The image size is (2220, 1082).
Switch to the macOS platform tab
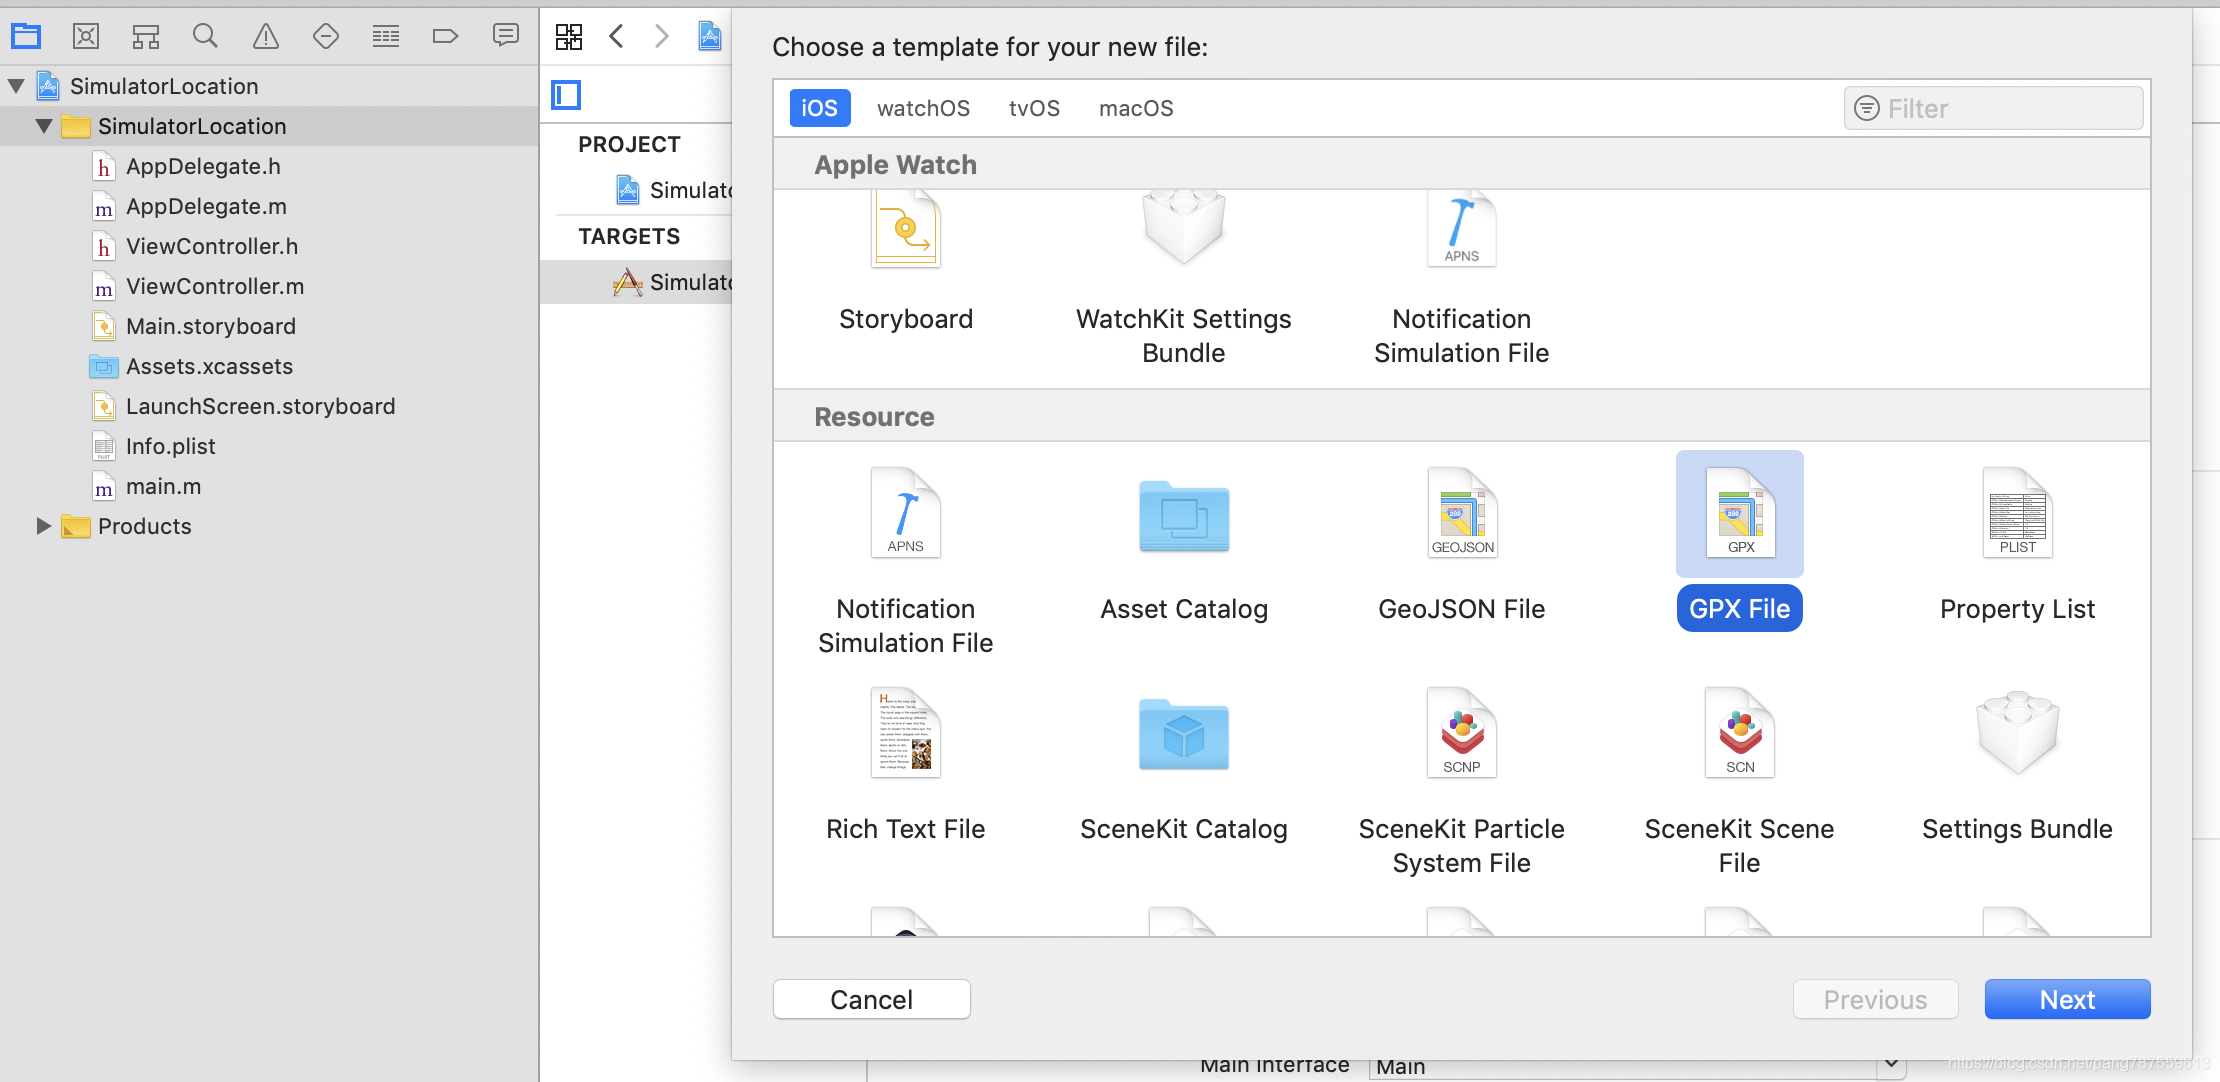click(1136, 108)
